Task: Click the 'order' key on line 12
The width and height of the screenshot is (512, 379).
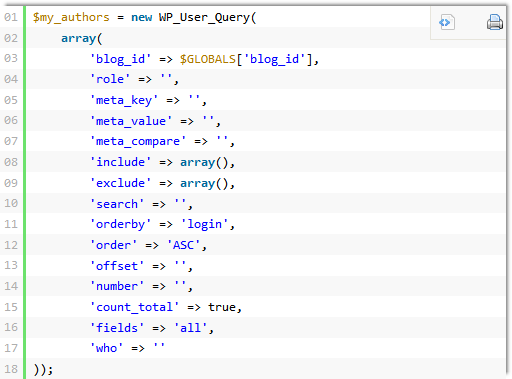Action: pyautogui.click(x=113, y=245)
